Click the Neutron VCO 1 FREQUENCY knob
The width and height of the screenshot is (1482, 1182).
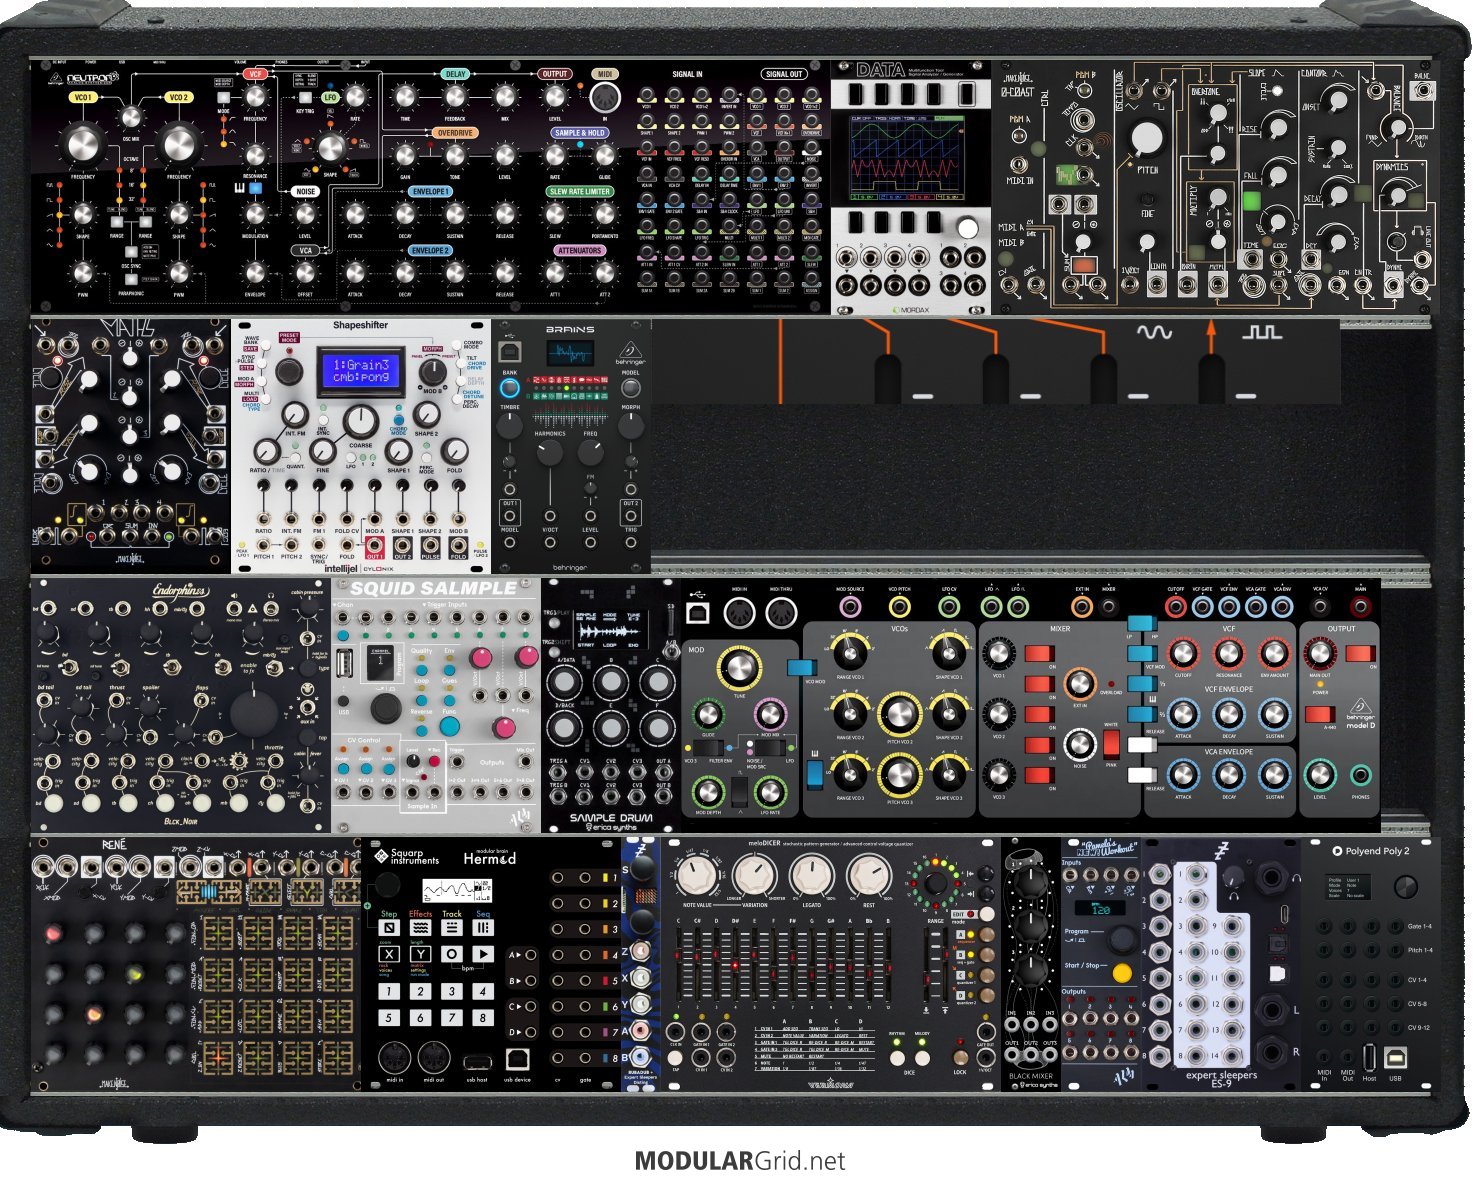(x=82, y=146)
